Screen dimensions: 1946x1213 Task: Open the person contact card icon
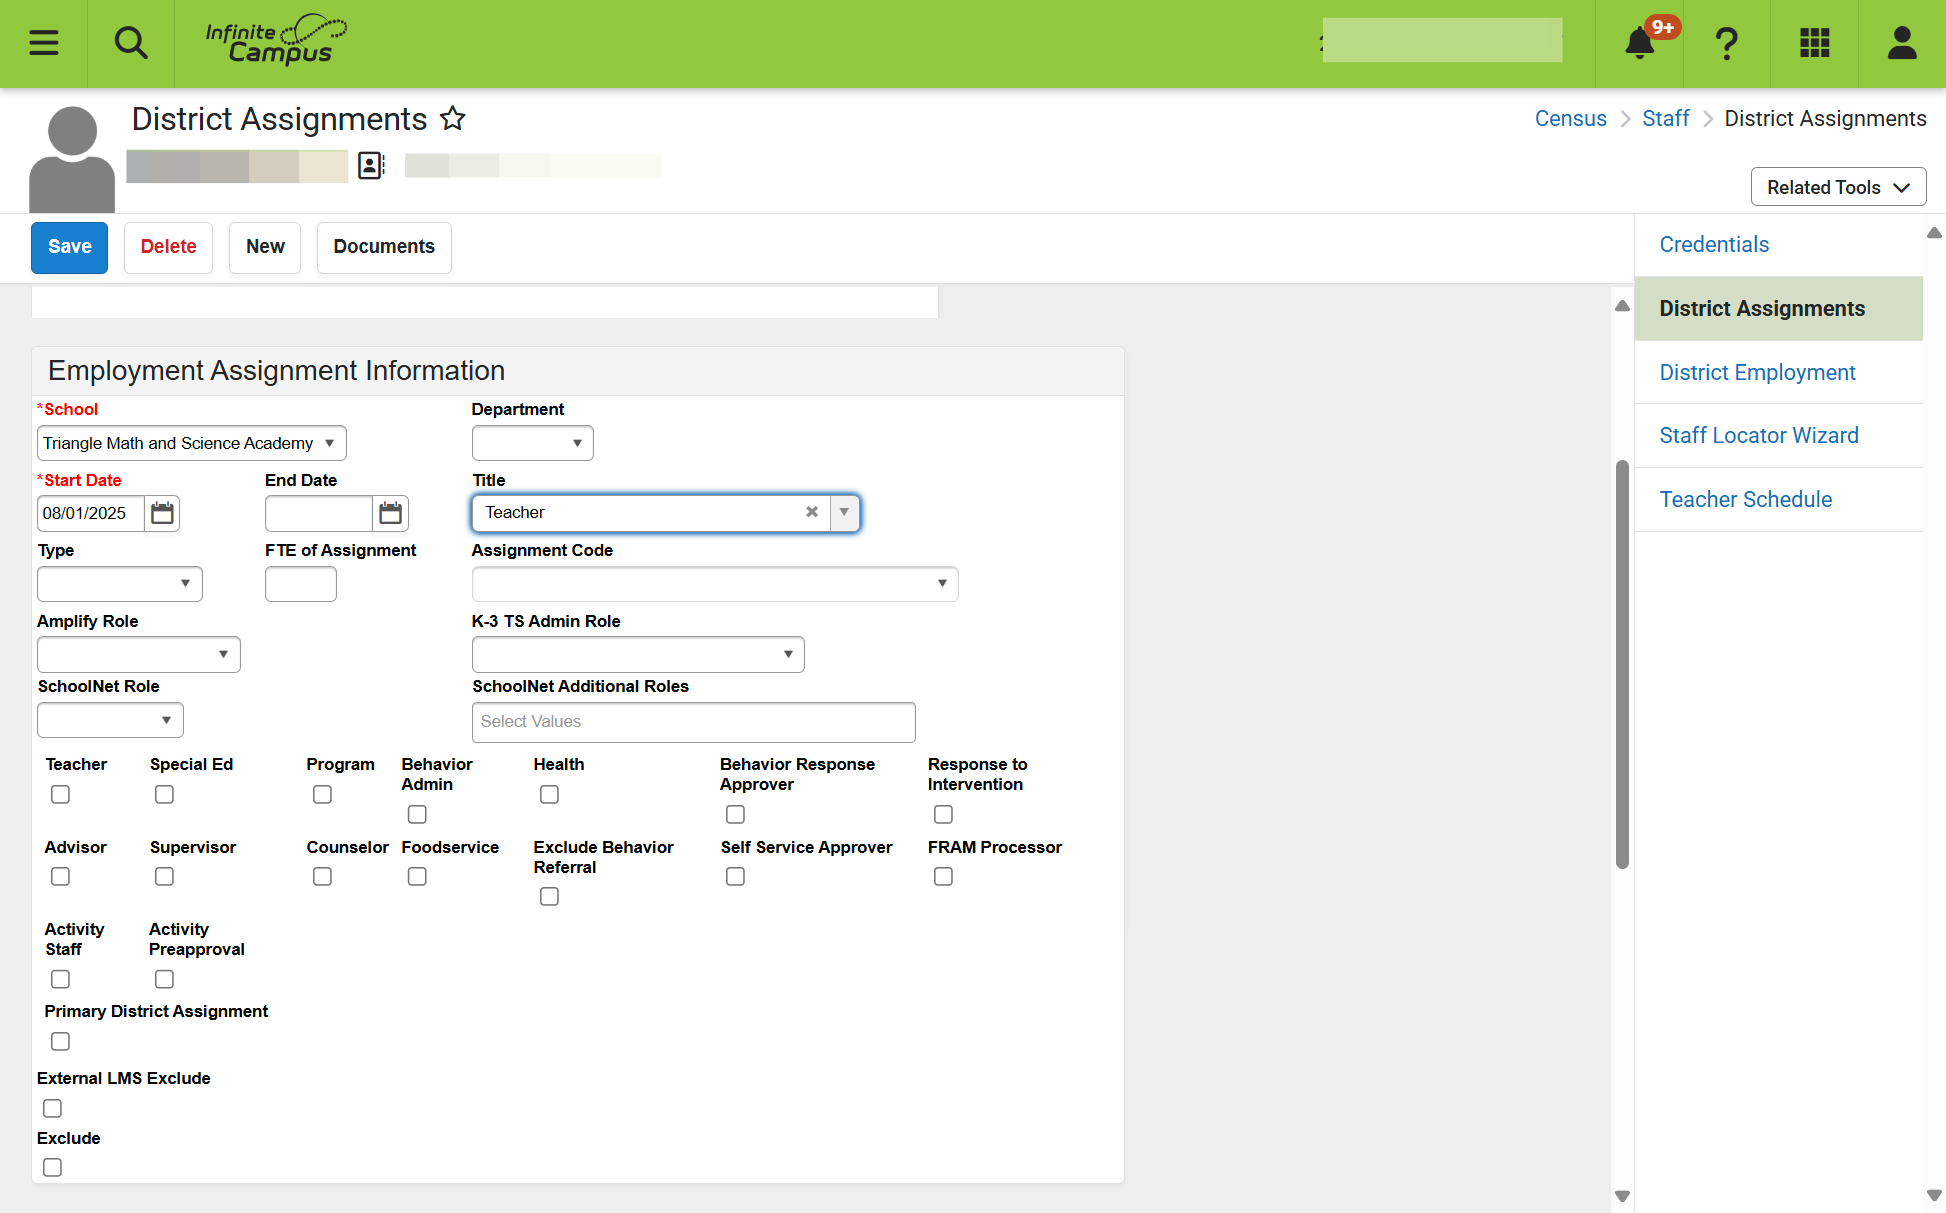pyautogui.click(x=371, y=166)
